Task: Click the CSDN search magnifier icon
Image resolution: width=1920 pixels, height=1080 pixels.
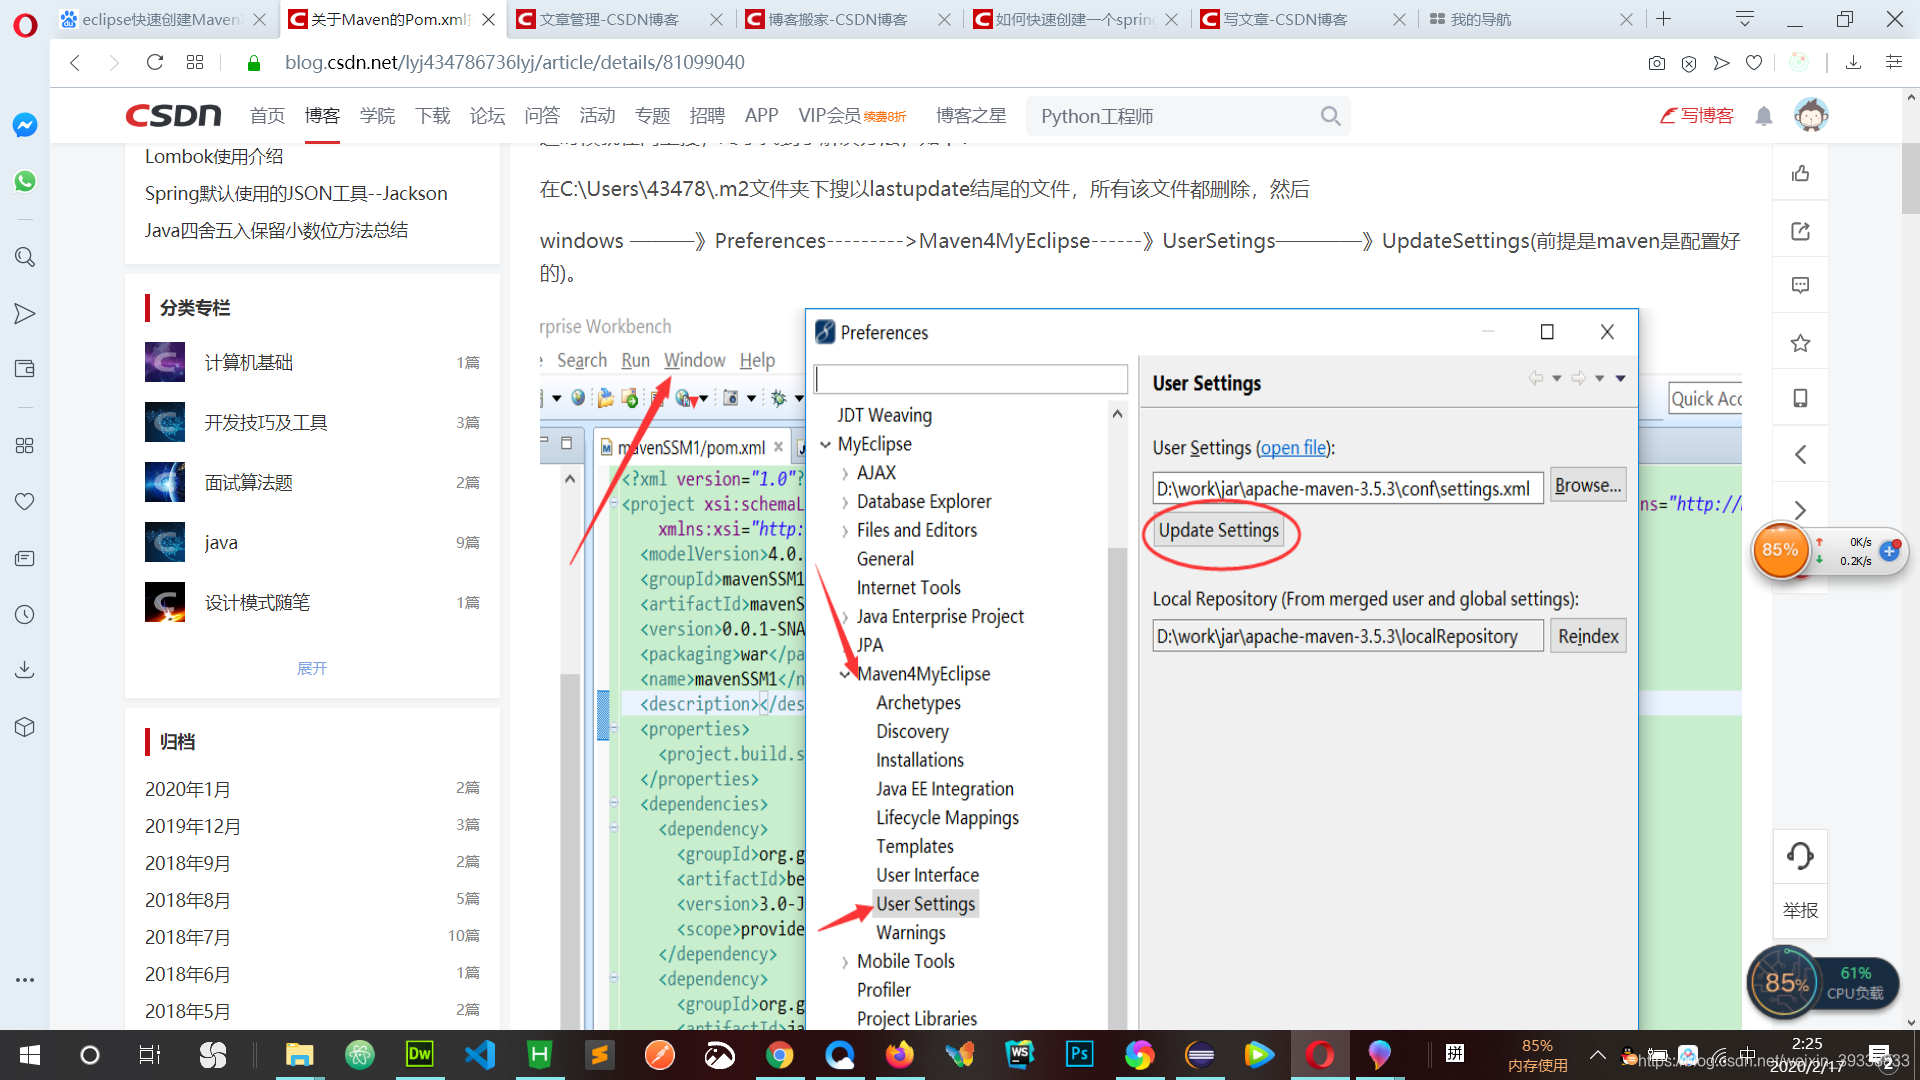Action: tap(1330, 116)
